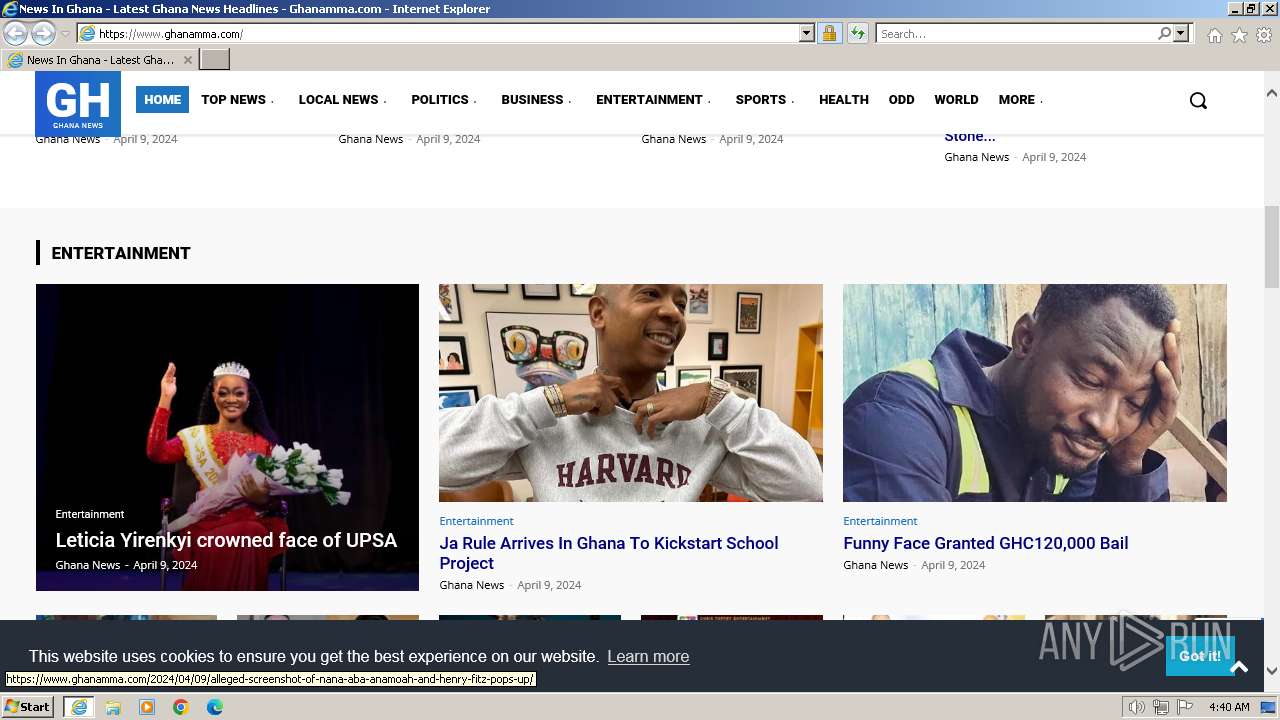1280x720 pixels.
Task: Open the WORLD nav item
Action: pyautogui.click(x=956, y=100)
